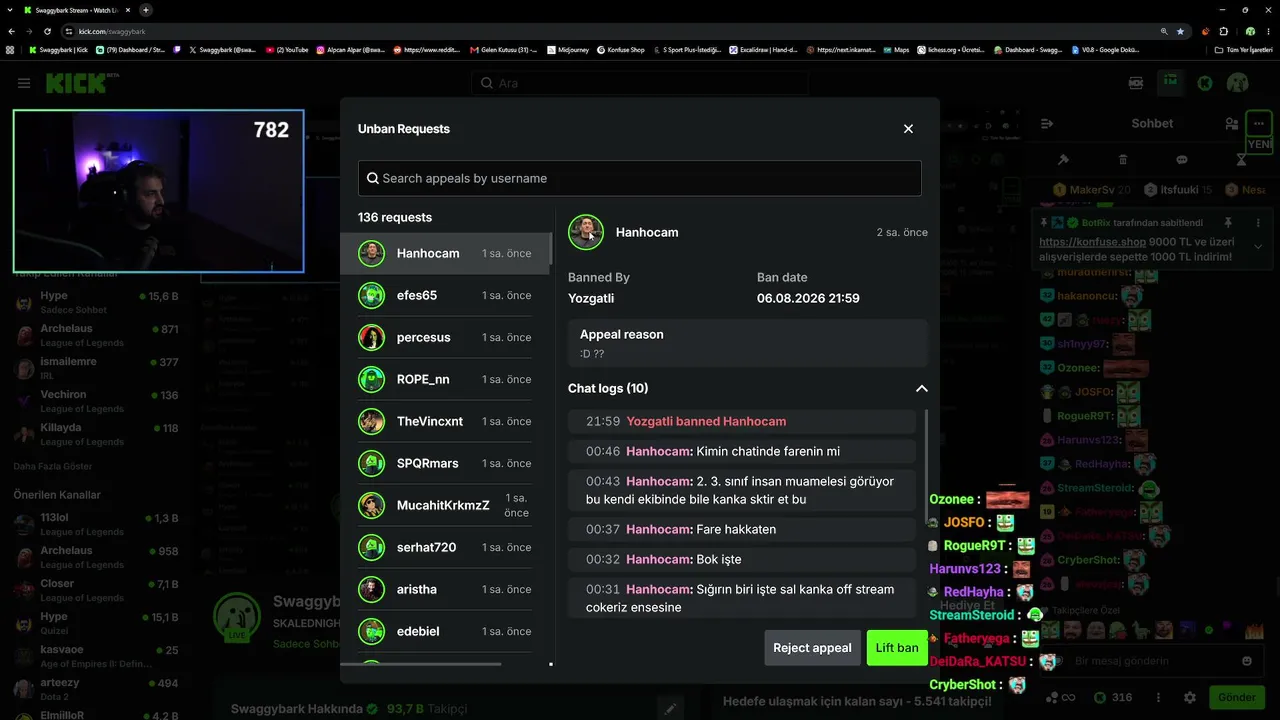Open MucahitKrkmzZ's unban request
The width and height of the screenshot is (1280, 720).
446,506
